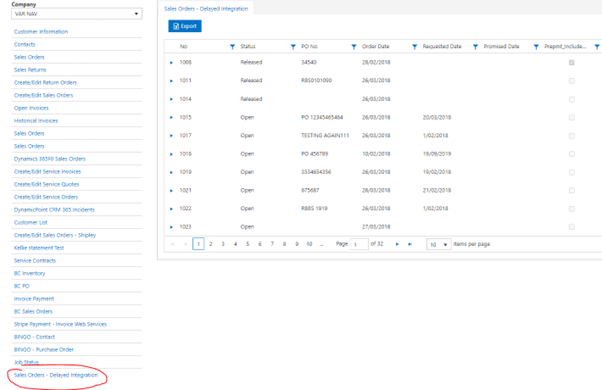
Task: Expand row for order 1011
Action: [x=171, y=81]
